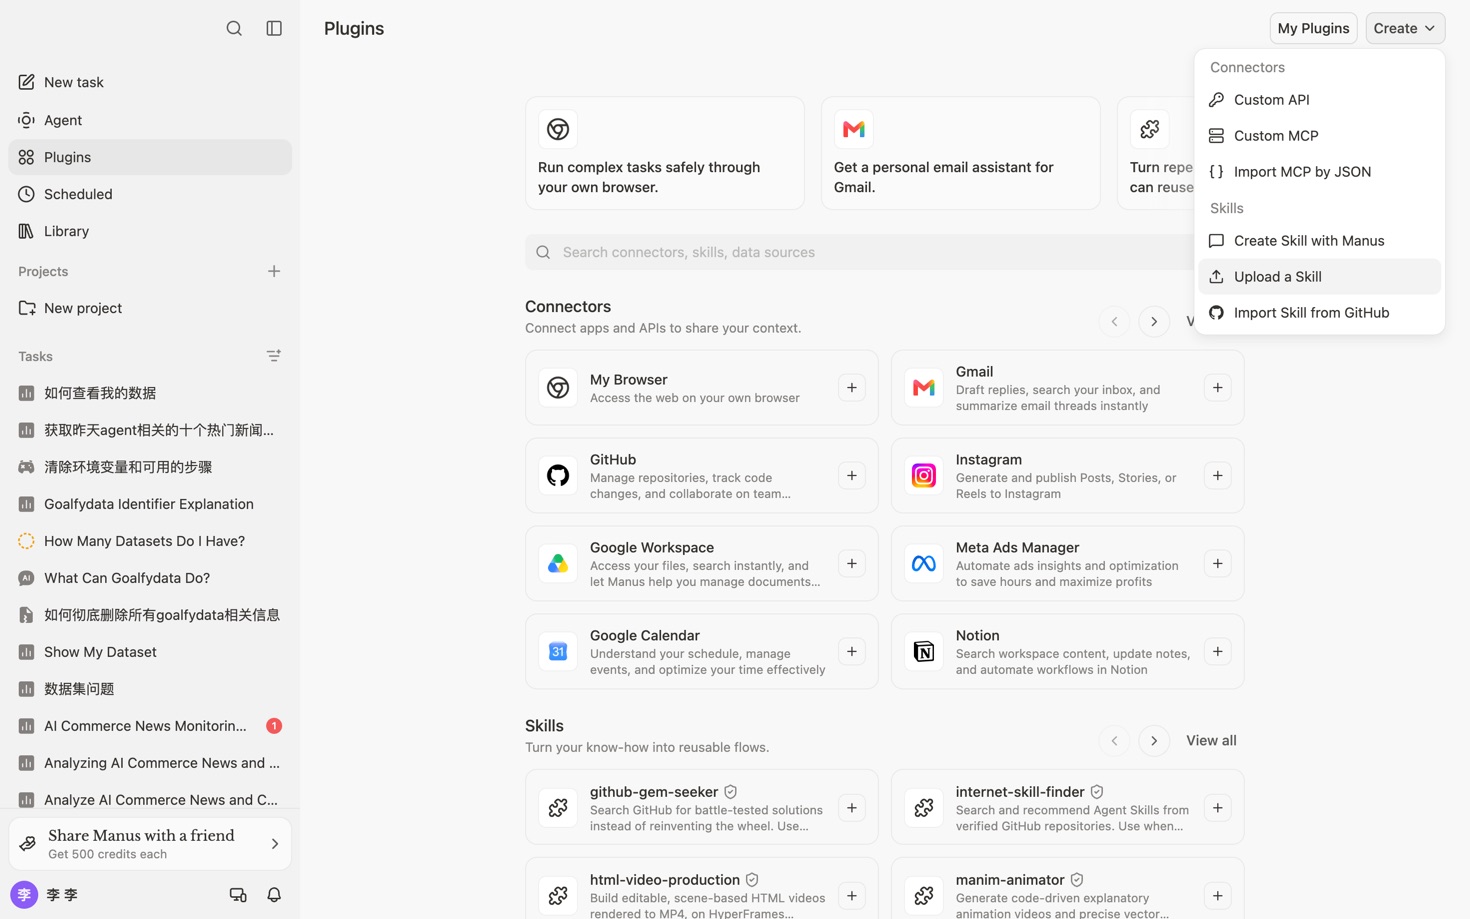Viewport: 1470px width, 919px height.
Task: Go to previous page of Connectors
Action: pyautogui.click(x=1114, y=322)
